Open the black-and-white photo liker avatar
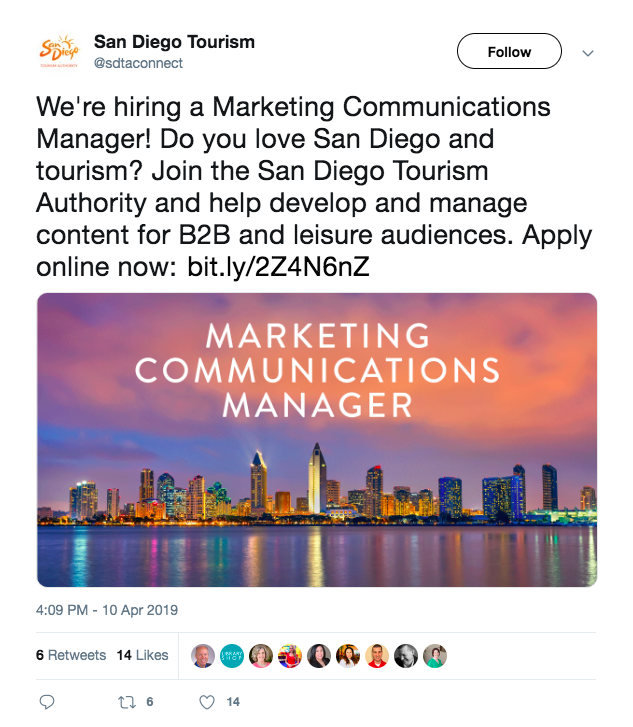 [406, 656]
